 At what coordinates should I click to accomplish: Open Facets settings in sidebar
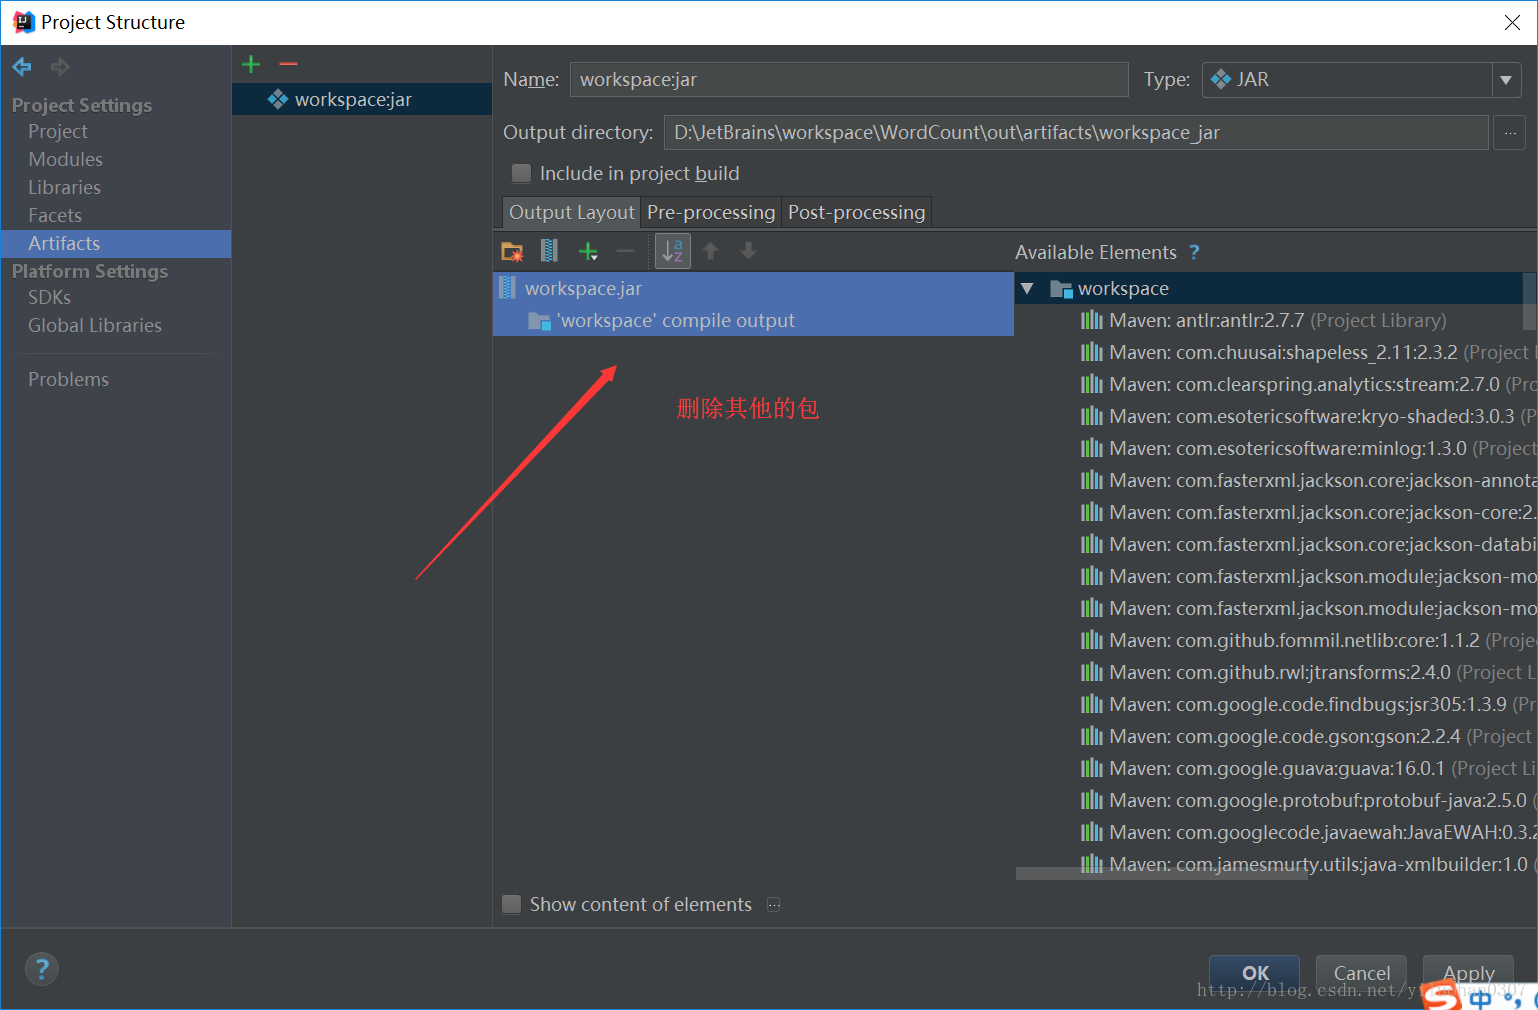(x=55, y=215)
